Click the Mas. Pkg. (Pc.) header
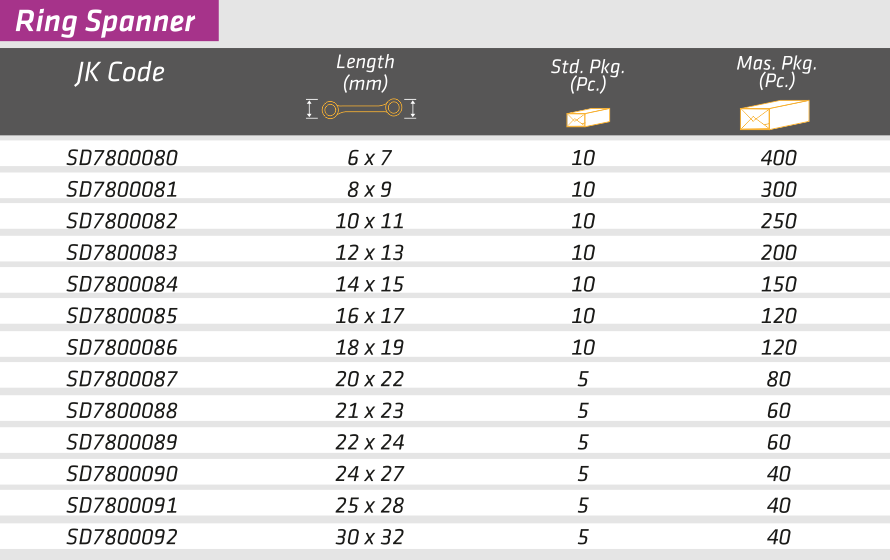 (777, 72)
